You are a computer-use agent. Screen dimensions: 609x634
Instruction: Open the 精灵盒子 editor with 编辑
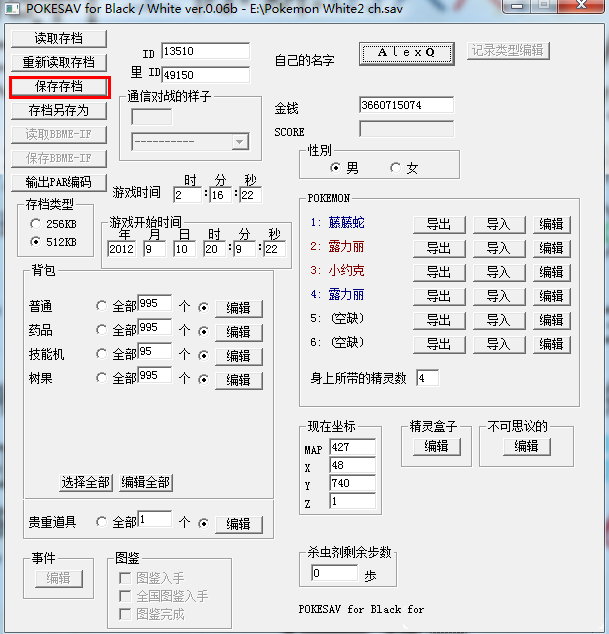pos(436,447)
